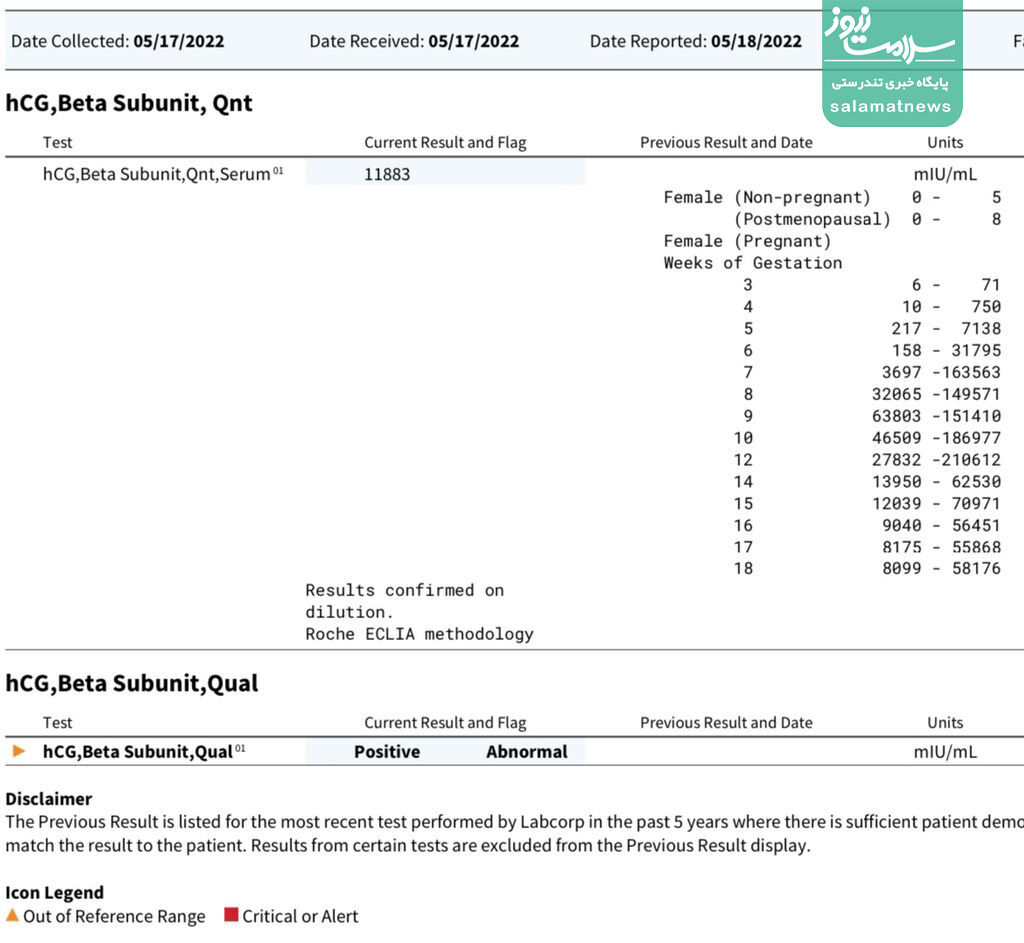Click the Positive result for hCG Qual
Screen dimensions: 1024x943
click(387, 752)
